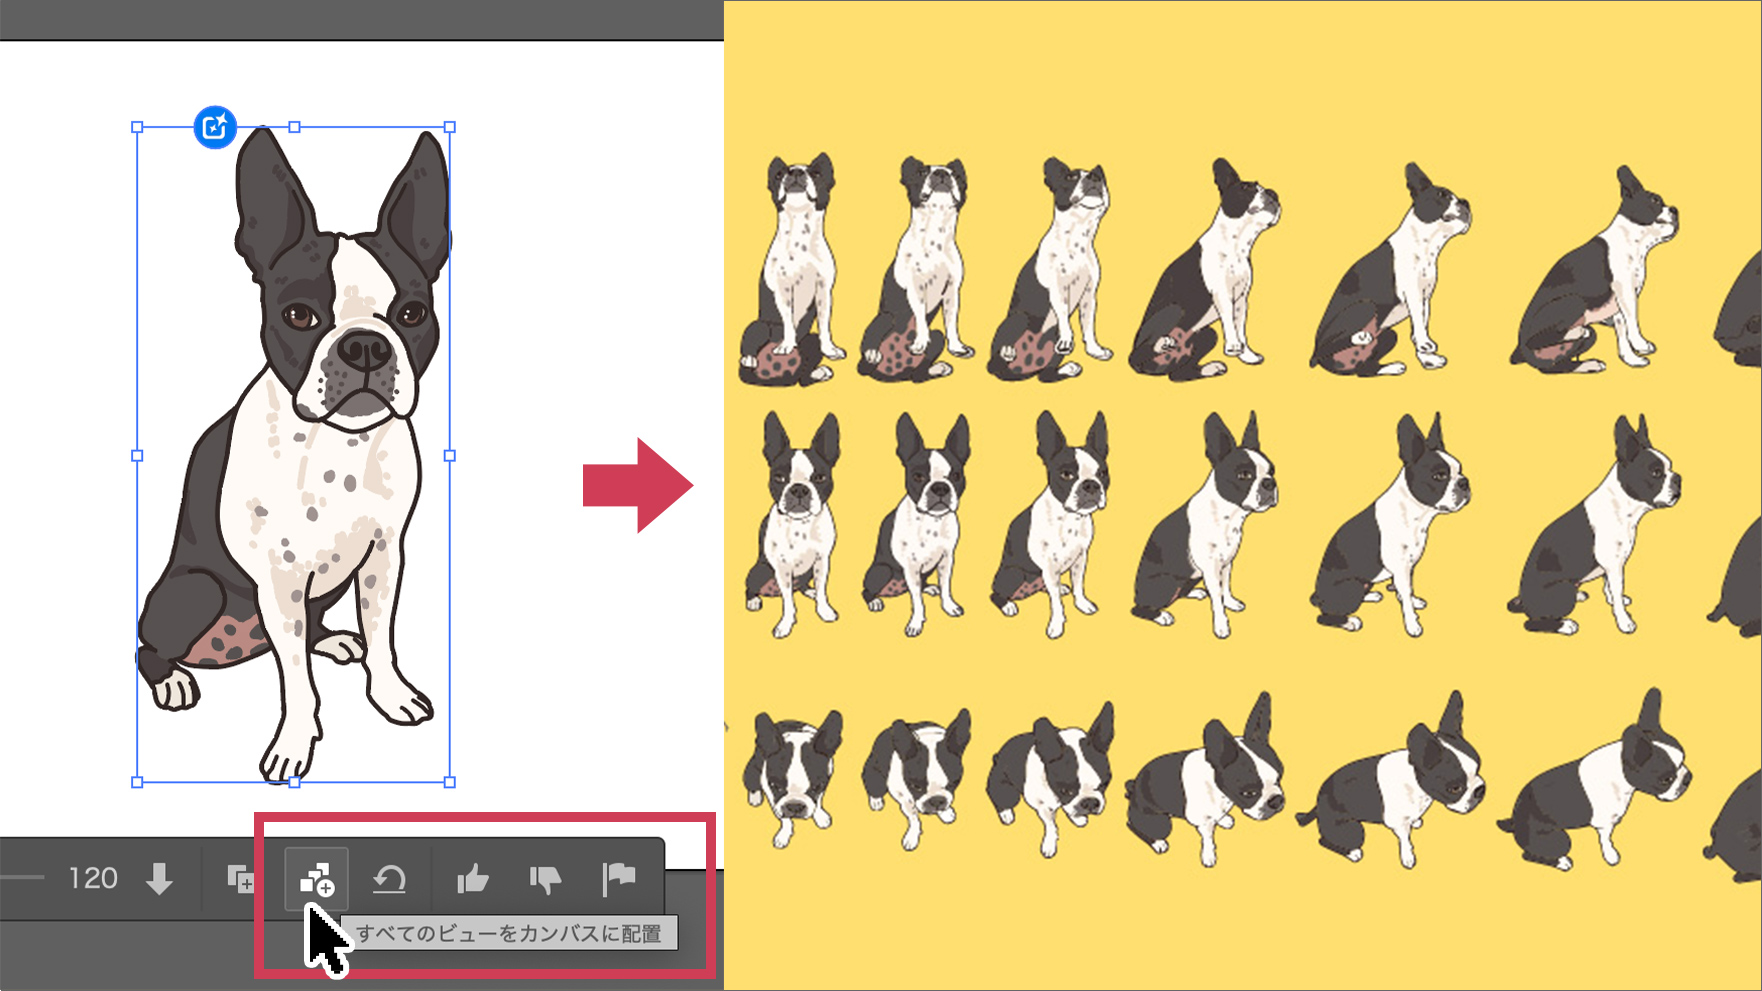The width and height of the screenshot is (1762, 991).
Task: Select the first dog in the middle row
Action: pyautogui.click(x=797, y=525)
